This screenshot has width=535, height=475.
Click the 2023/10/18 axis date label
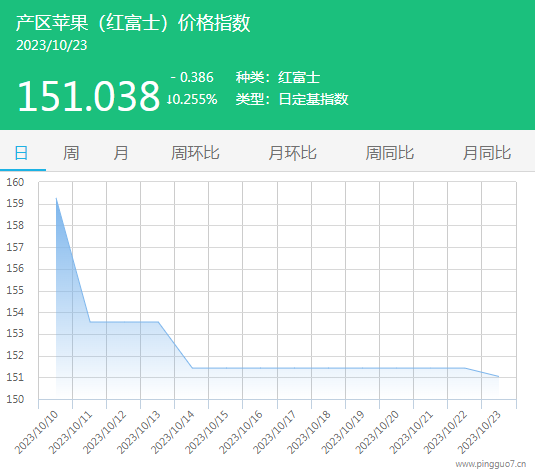click(309, 432)
